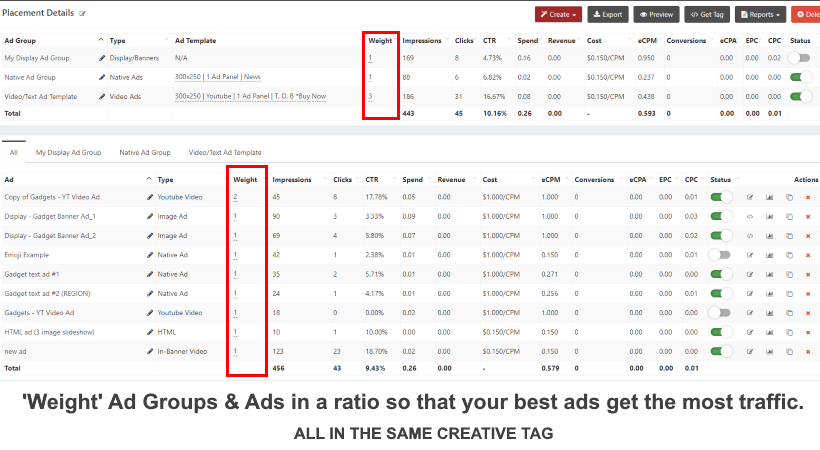Delete the Emoji Example ad
This screenshot has height=450, width=820.
coord(808,255)
